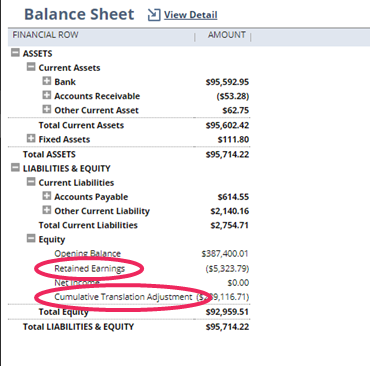Expand the Fixed Assets row
The height and width of the screenshot is (366, 370).
(31, 138)
